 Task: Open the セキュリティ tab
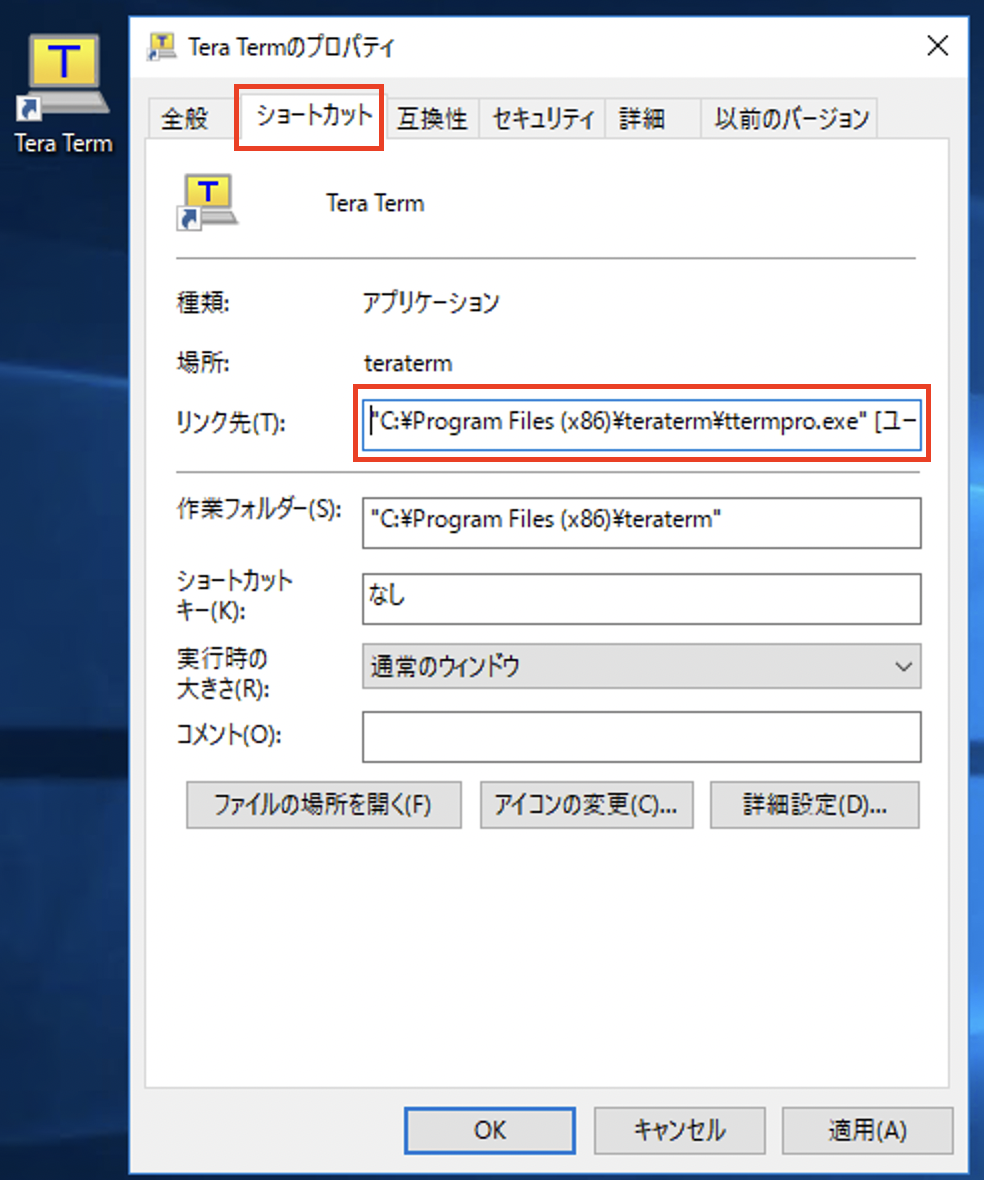542,118
